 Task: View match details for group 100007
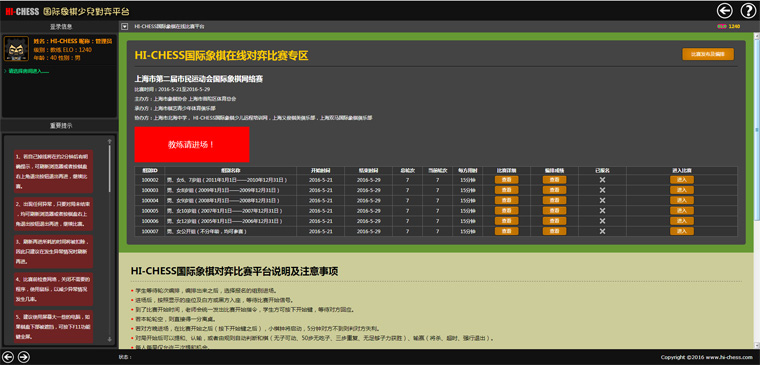(x=507, y=231)
